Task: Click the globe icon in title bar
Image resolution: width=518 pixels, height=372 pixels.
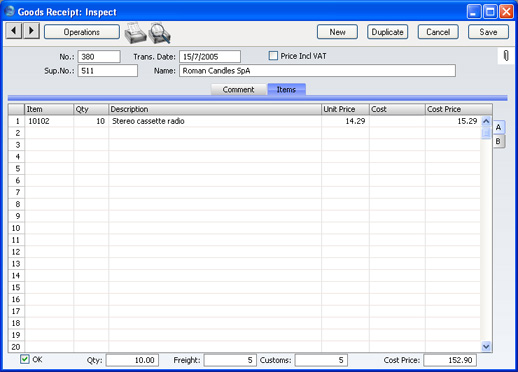Action: [9, 12]
